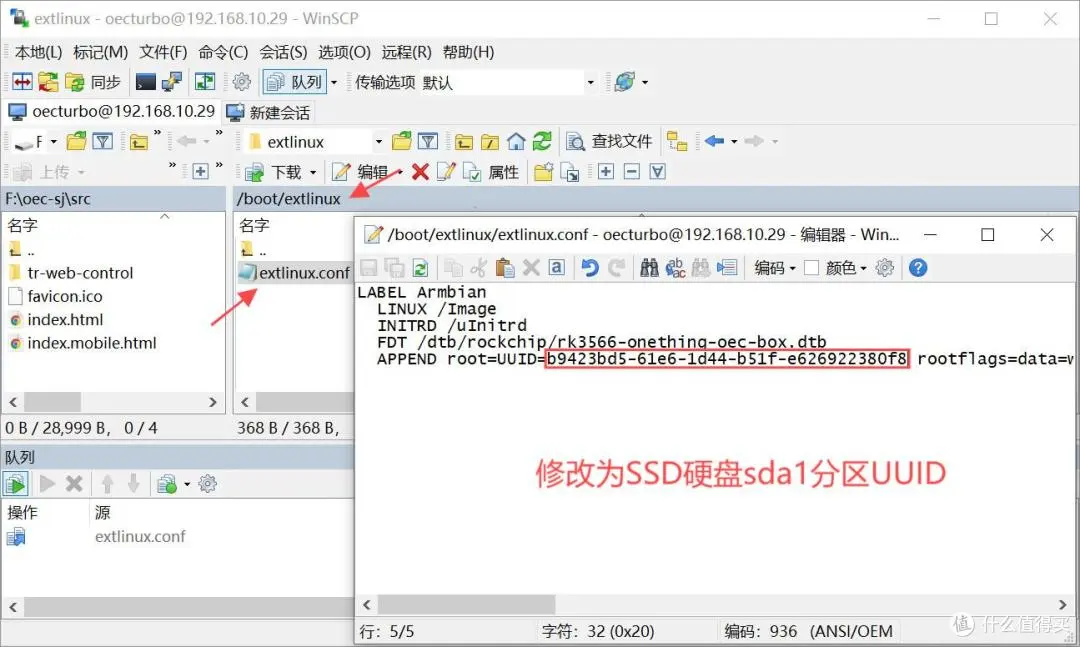The width and height of the screenshot is (1080, 647).
Task: Open the 选项(O) menu
Action: coord(344,52)
